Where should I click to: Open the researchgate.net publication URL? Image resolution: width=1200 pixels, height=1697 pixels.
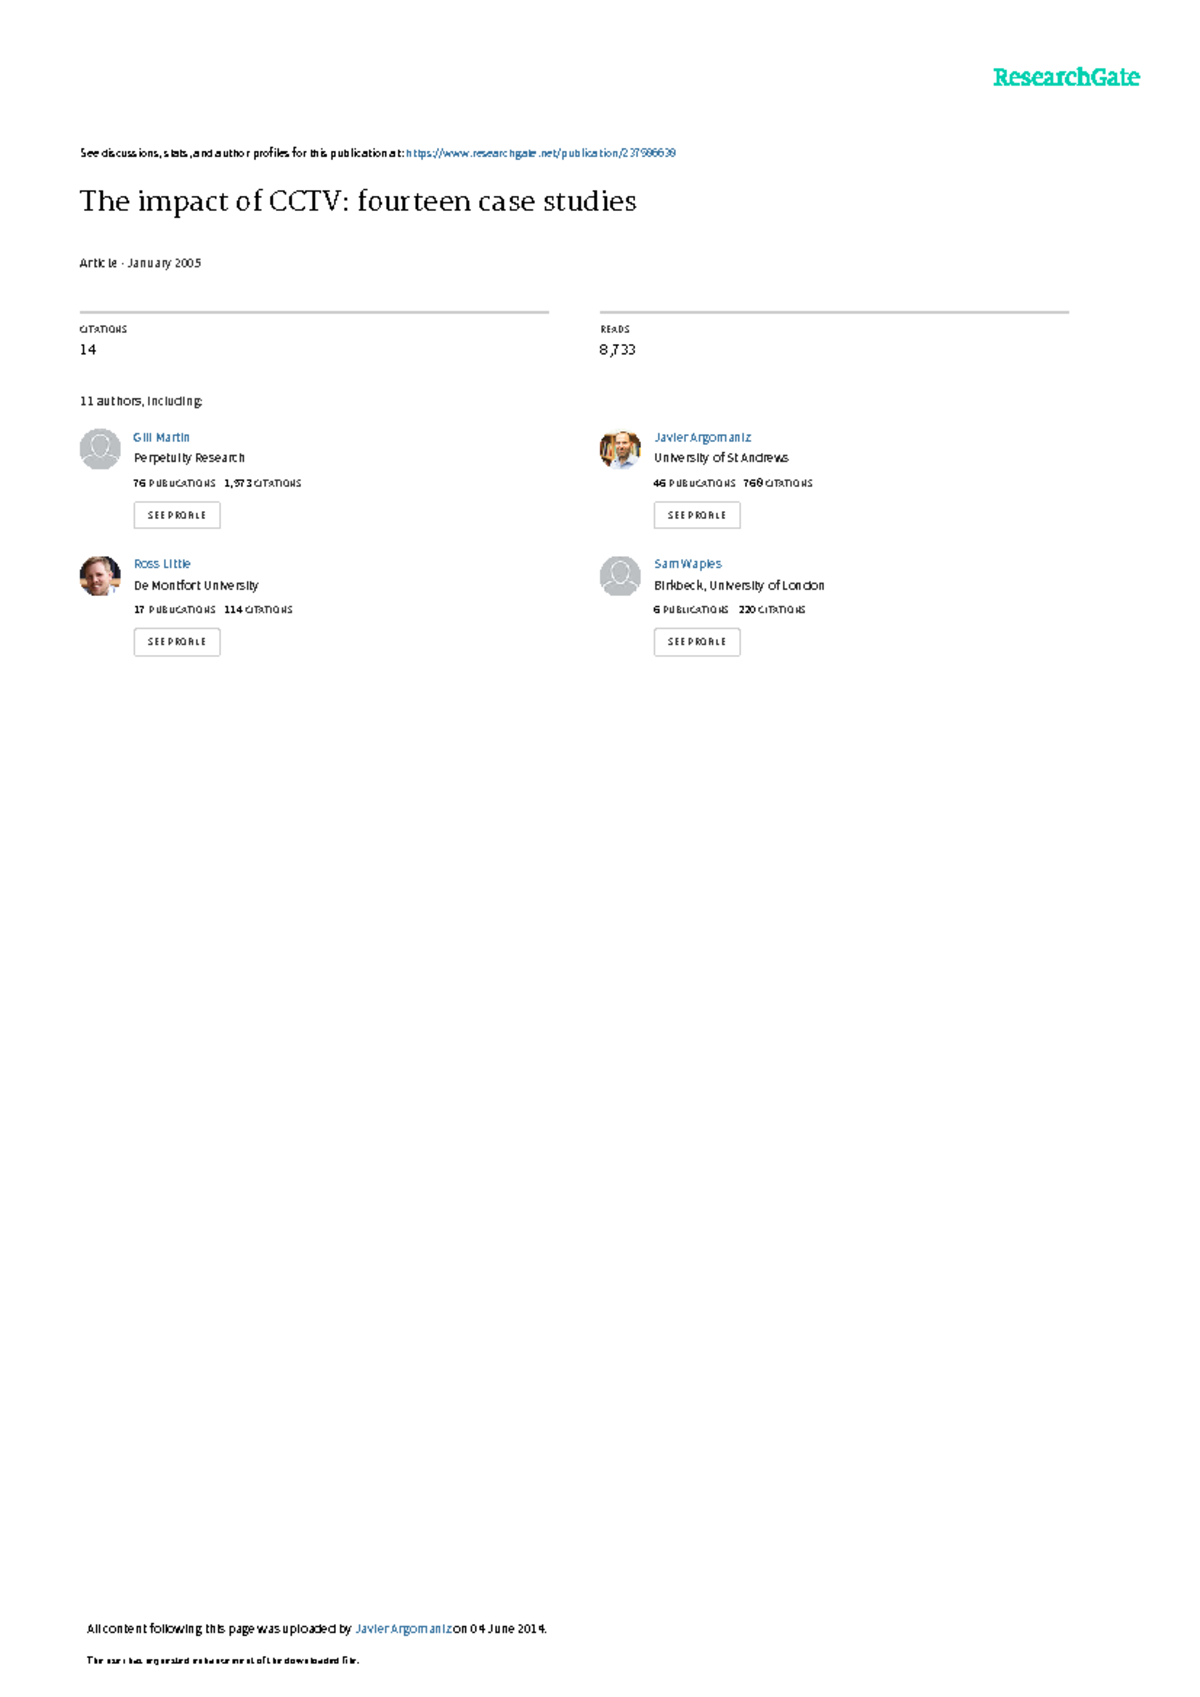541,153
